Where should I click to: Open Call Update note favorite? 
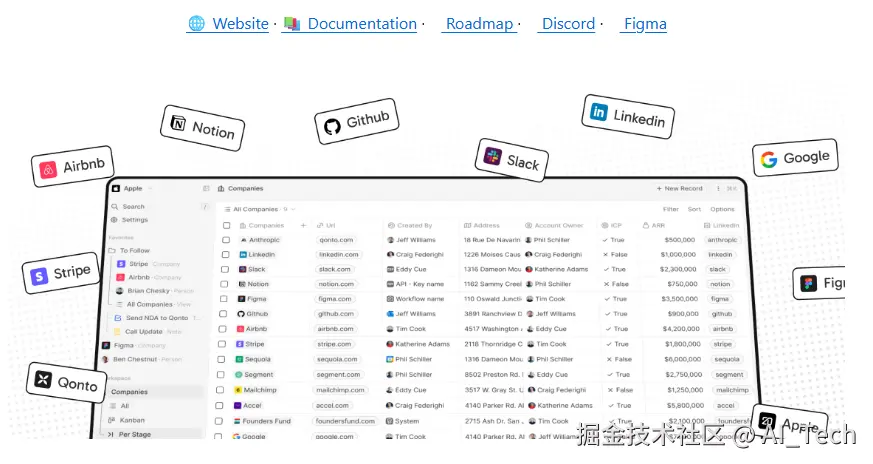coord(148,331)
